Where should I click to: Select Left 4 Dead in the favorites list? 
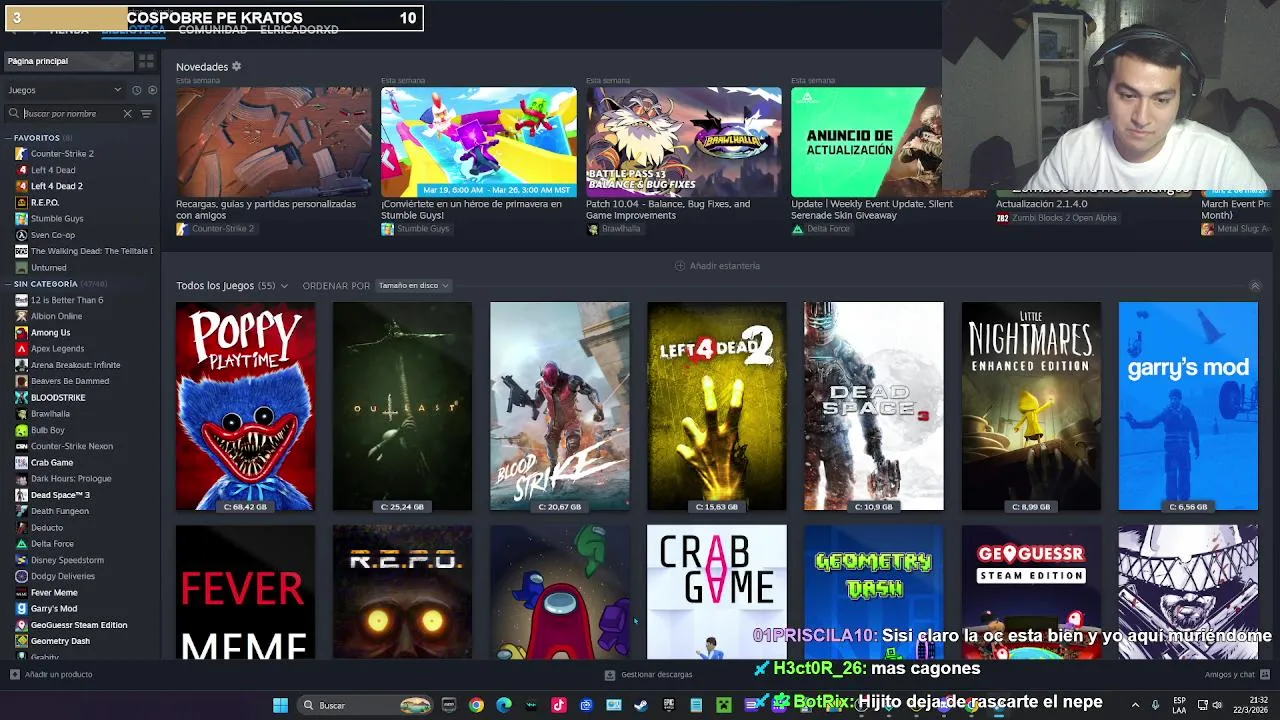click(53, 170)
